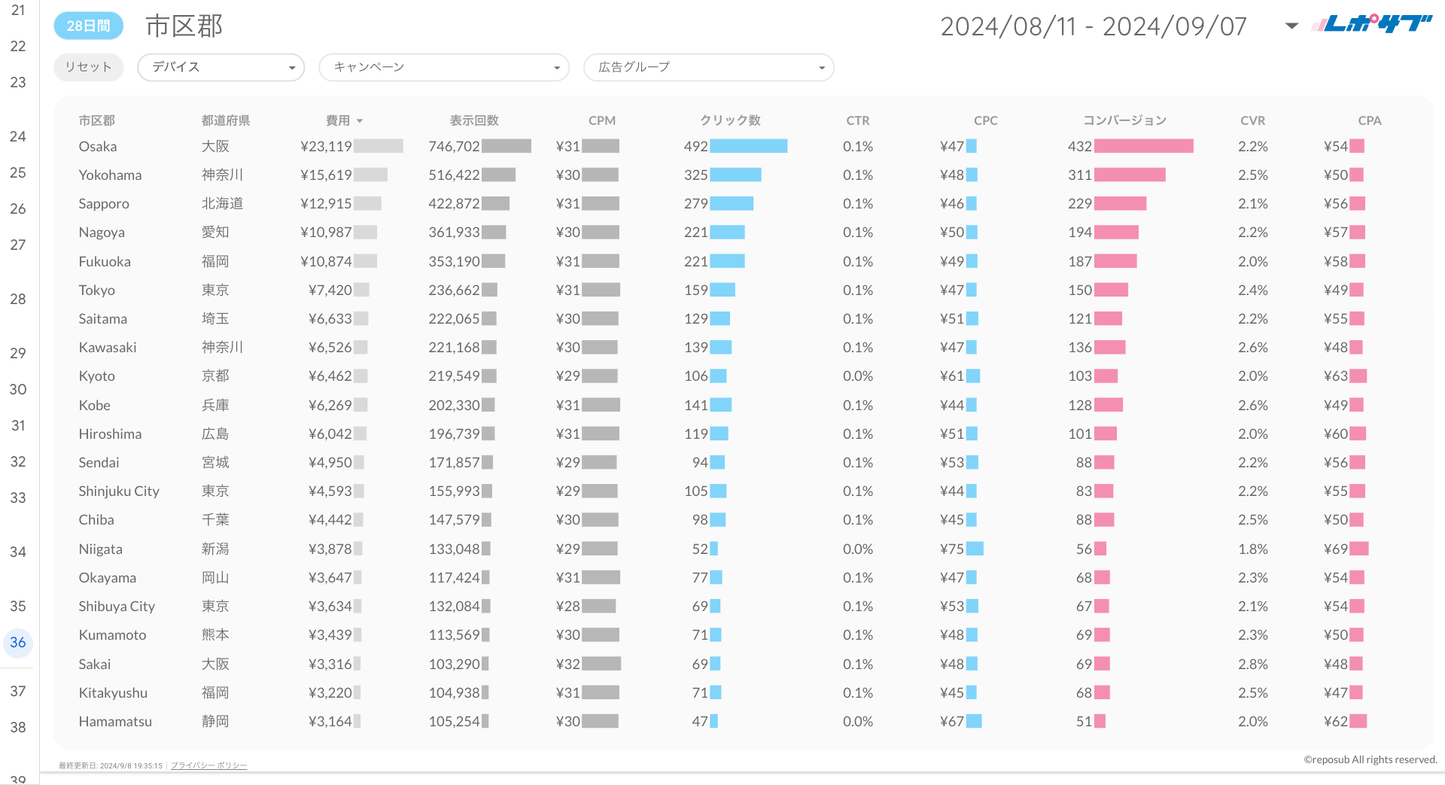Click the CPA column header
This screenshot has width=1445, height=785.
[1369, 120]
